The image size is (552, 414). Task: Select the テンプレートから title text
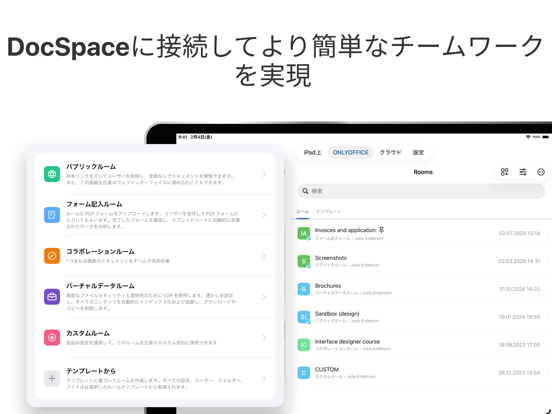point(91,371)
